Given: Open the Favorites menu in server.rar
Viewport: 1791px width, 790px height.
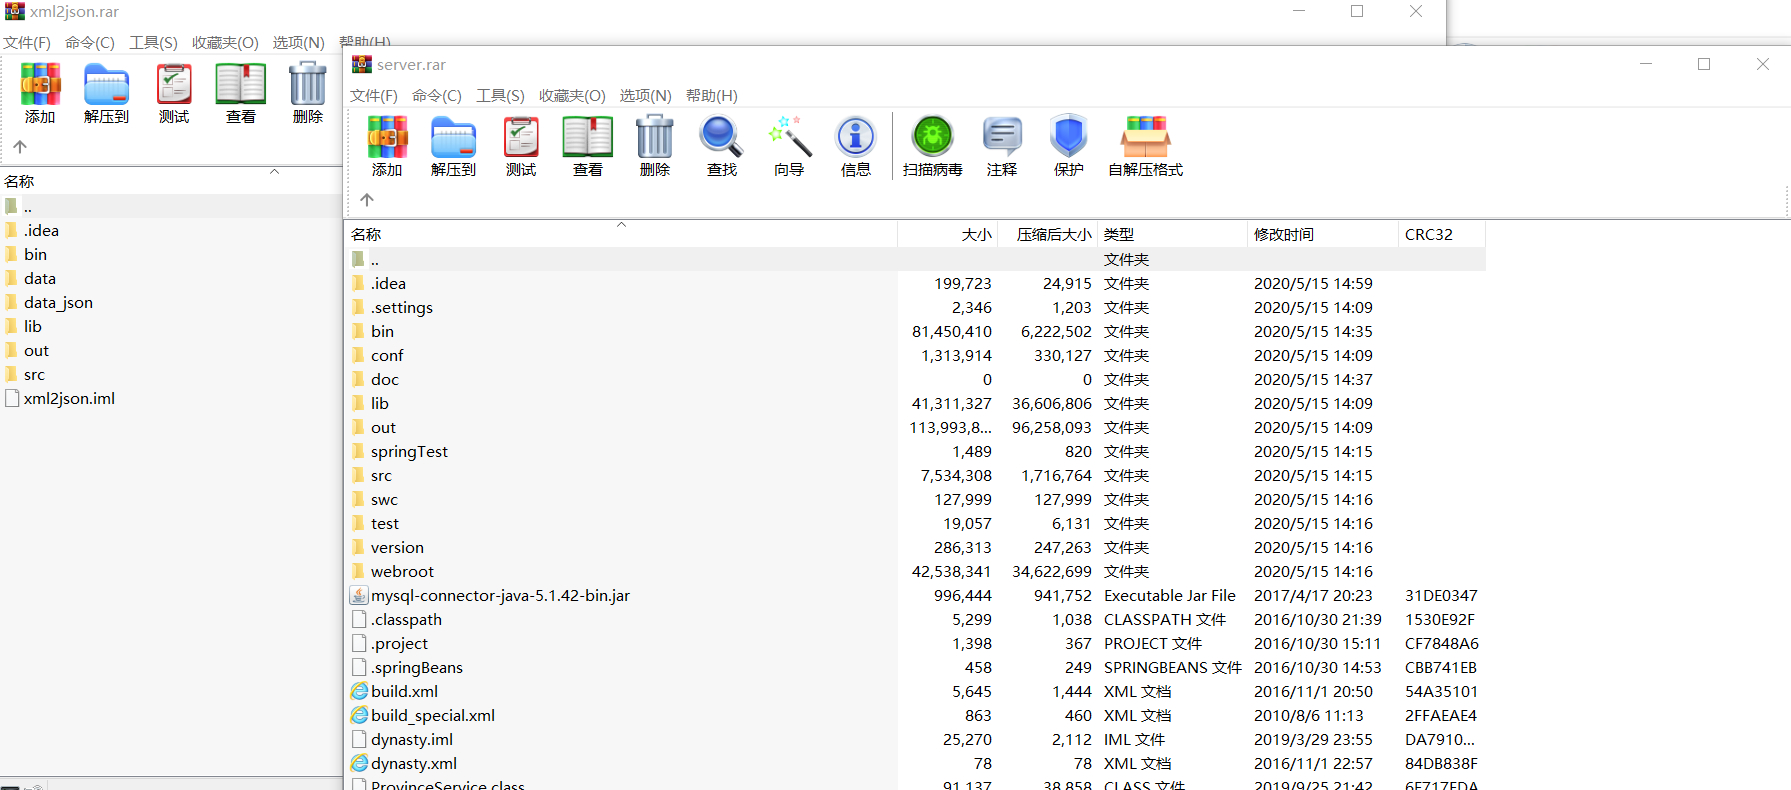Looking at the screenshot, I should [x=572, y=96].
